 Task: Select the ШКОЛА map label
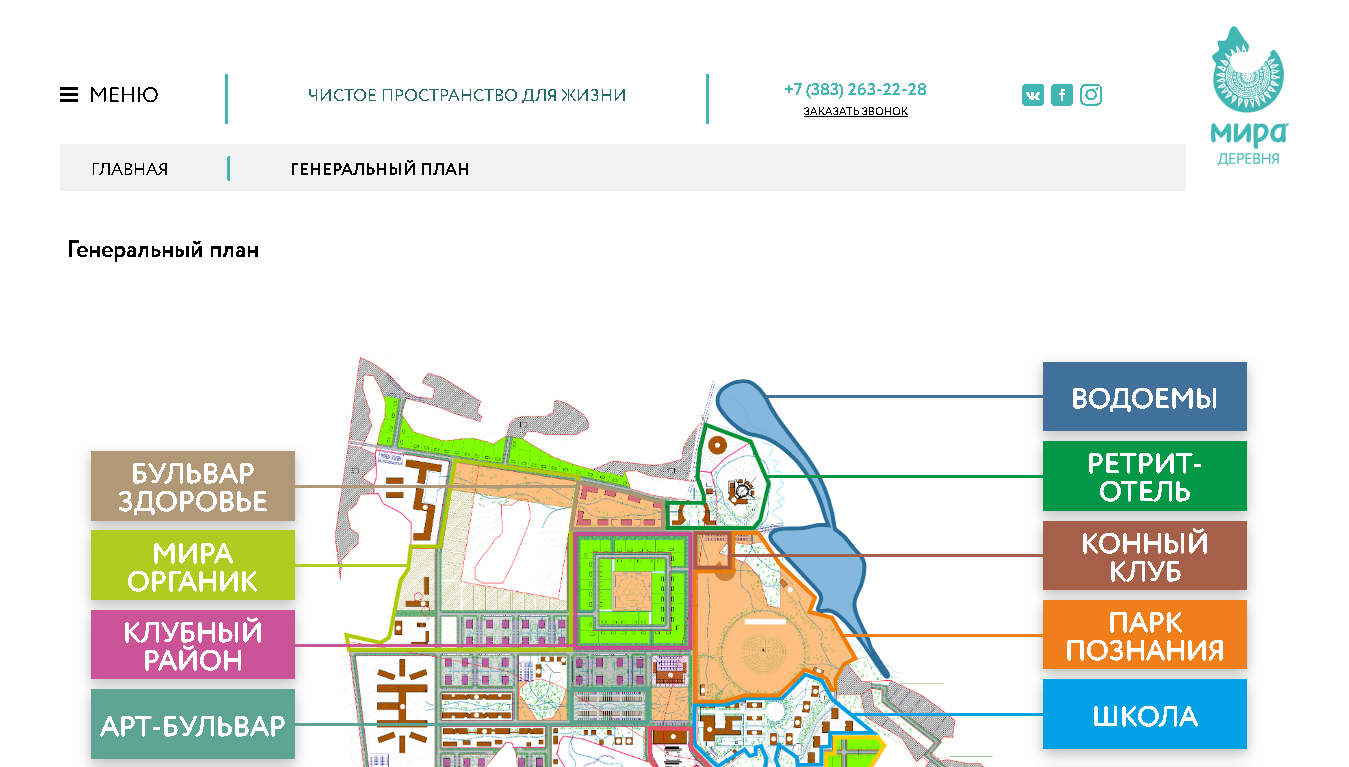[1144, 715]
